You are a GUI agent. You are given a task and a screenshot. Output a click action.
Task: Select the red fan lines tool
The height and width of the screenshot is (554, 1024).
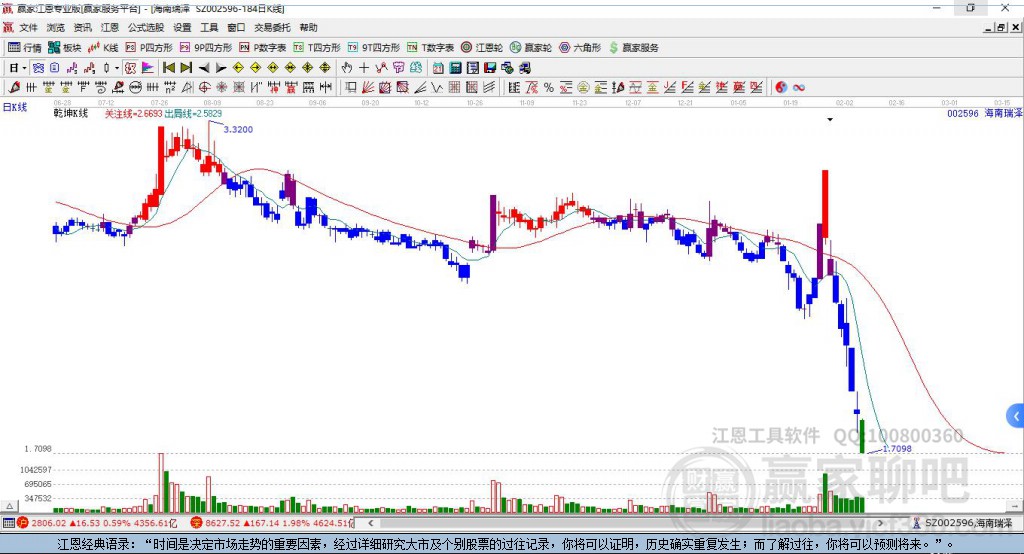tap(368, 88)
